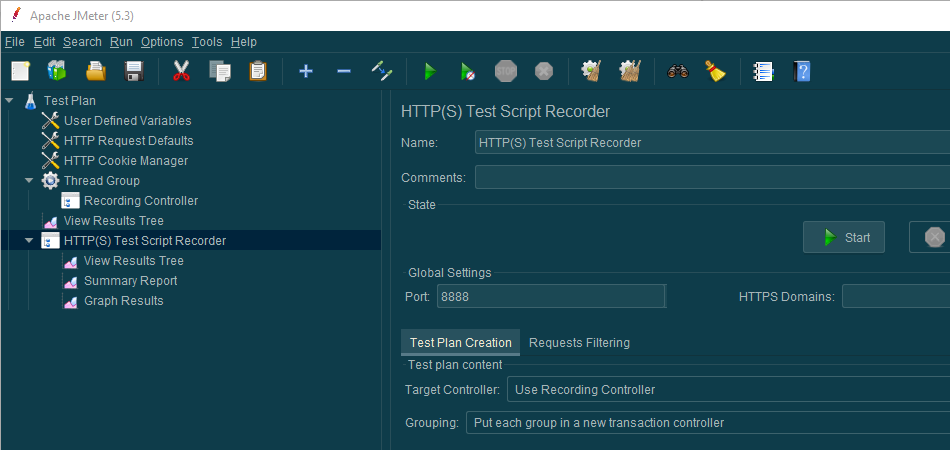Select HTTP(S) Test Script Recorder tree item
The width and height of the screenshot is (950, 450).
click(x=145, y=240)
